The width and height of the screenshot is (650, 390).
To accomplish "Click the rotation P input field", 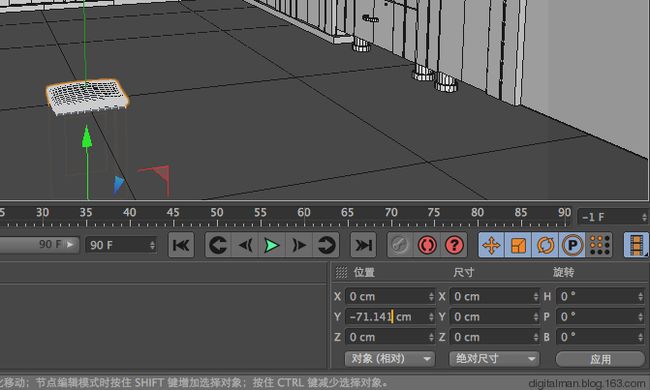I will click(600, 317).
